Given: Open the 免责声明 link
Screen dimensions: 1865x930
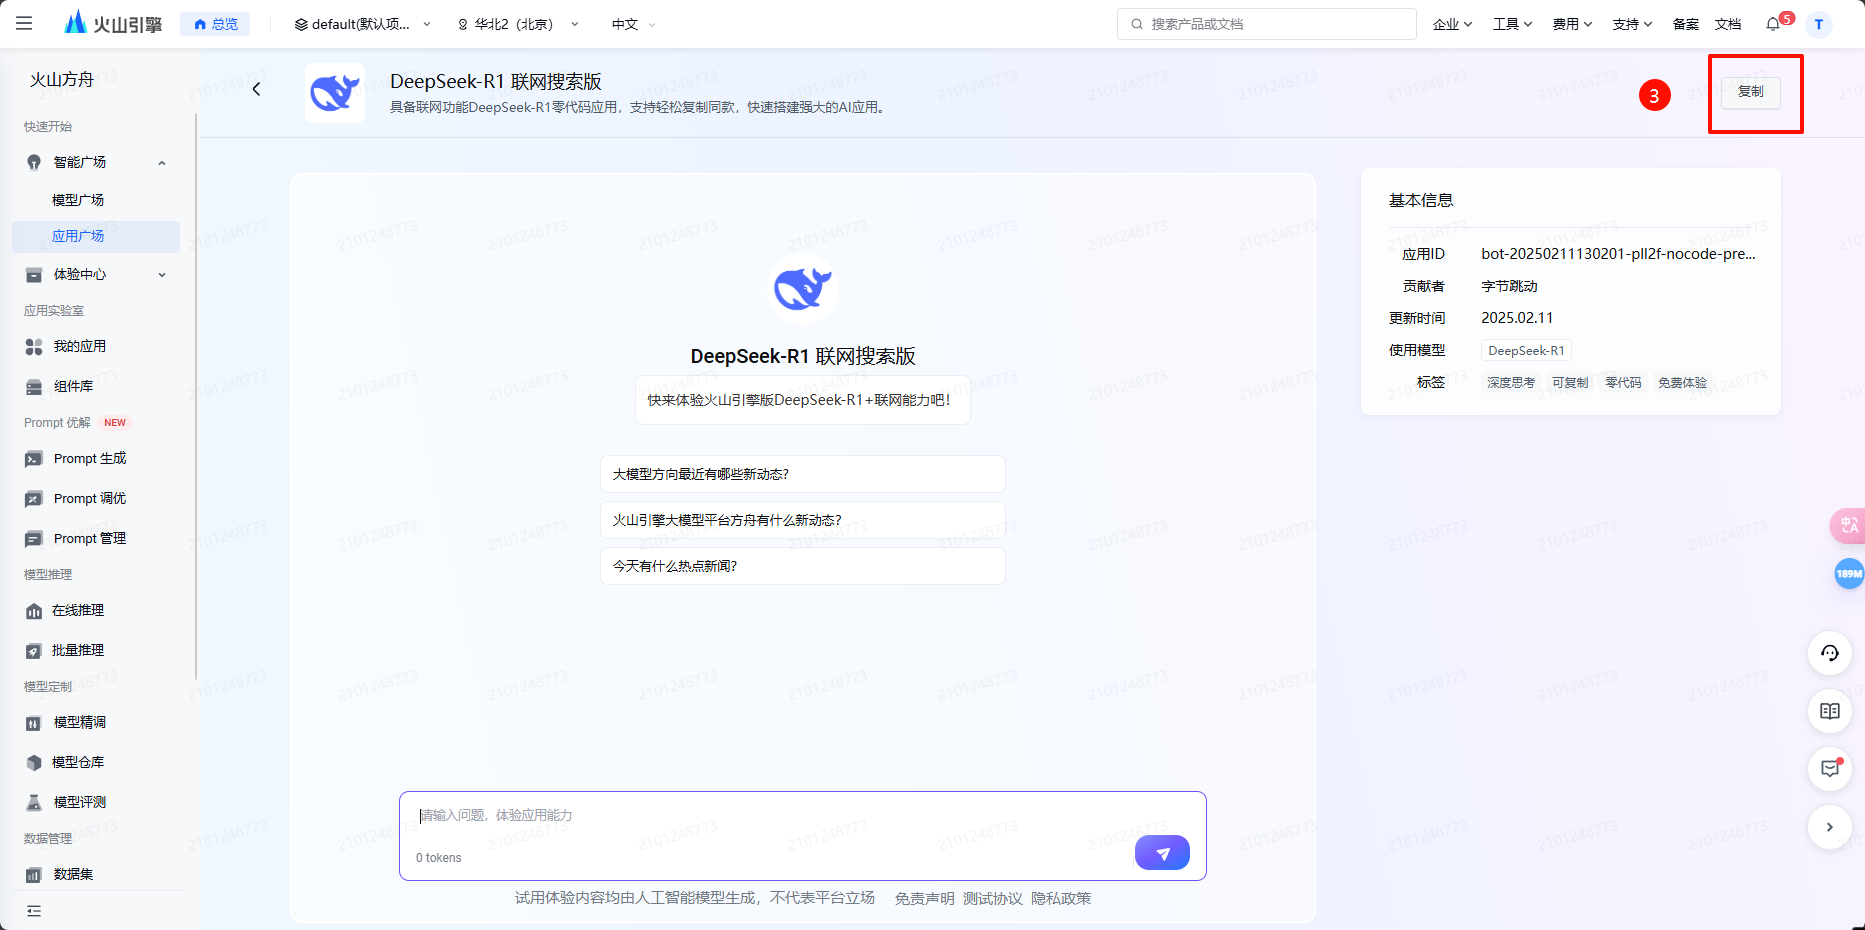Looking at the screenshot, I should (x=924, y=898).
